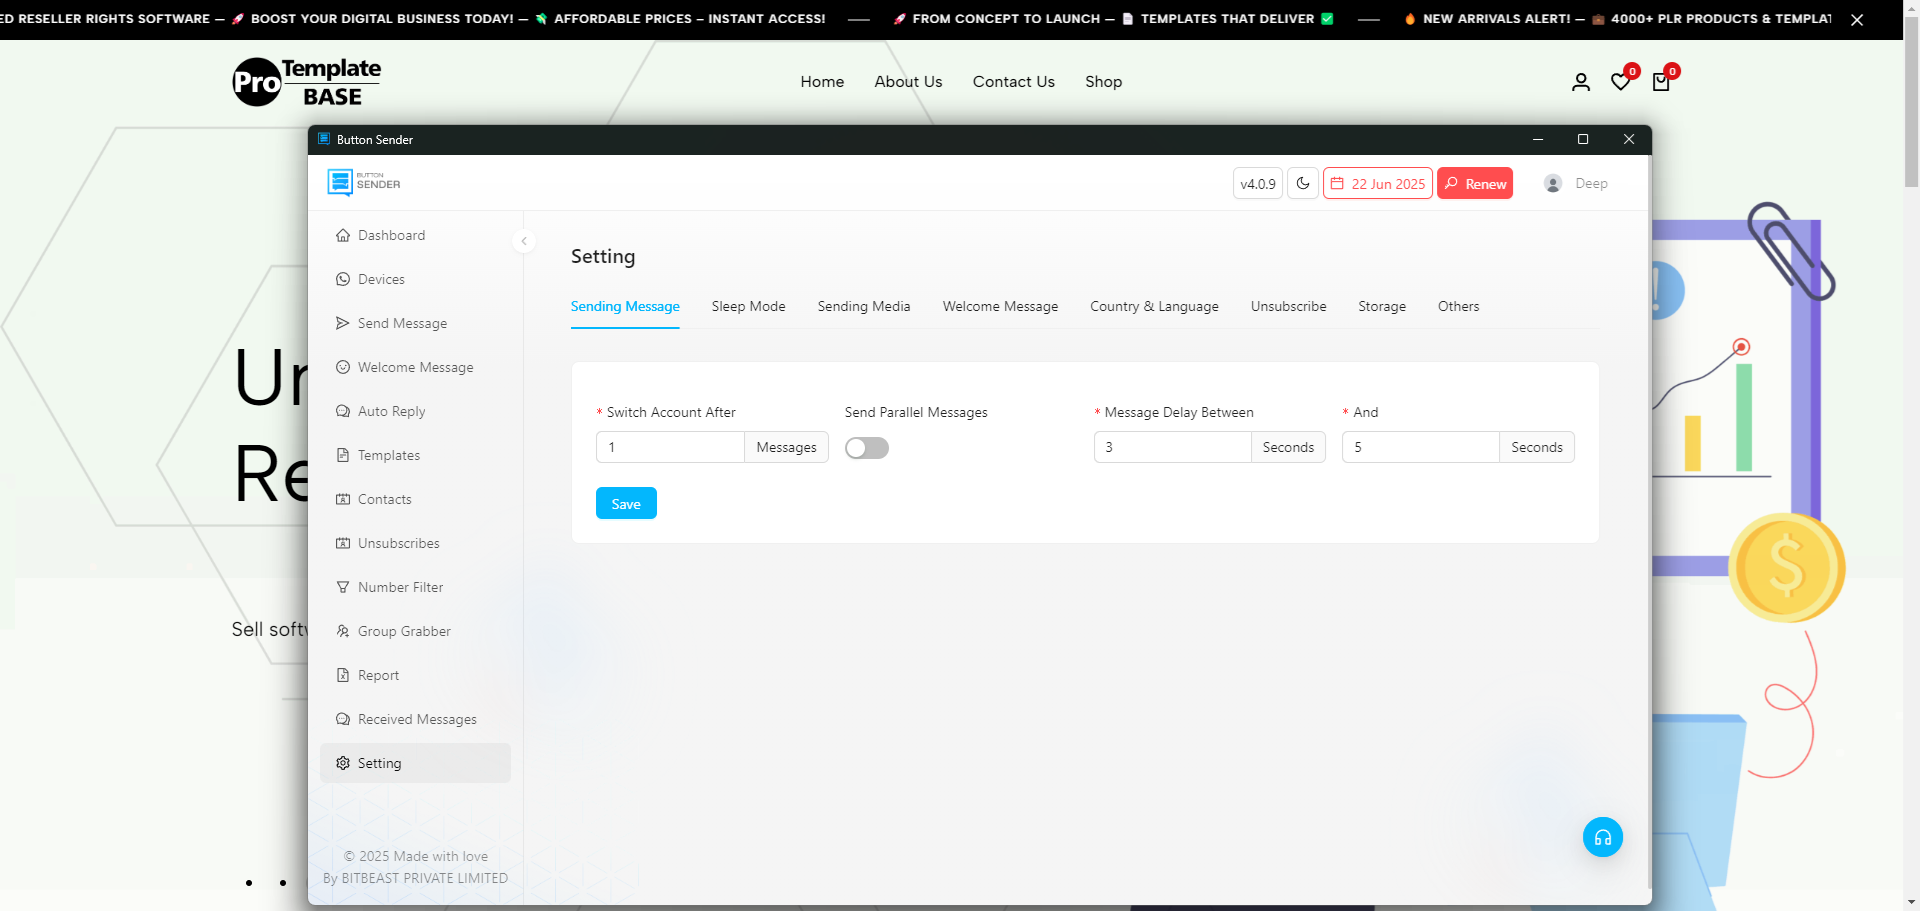This screenshot has width=1920, height=911.
Task: Open the Contact Us website link
Action: coord(1014,82)
